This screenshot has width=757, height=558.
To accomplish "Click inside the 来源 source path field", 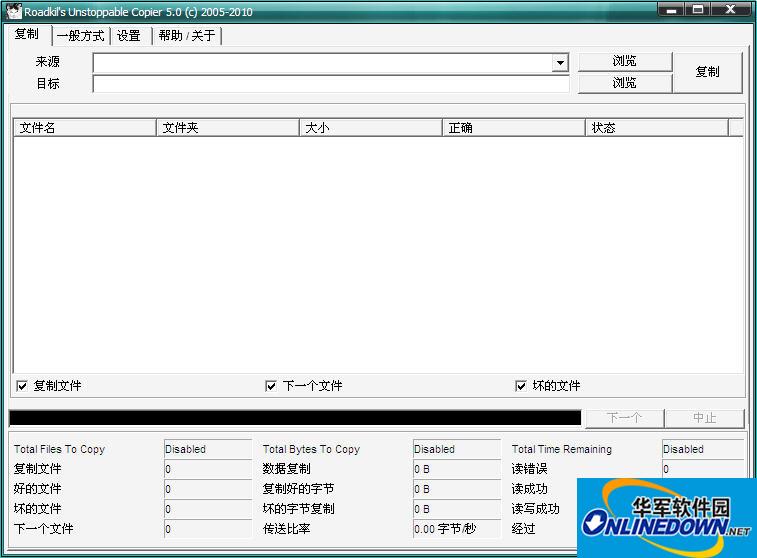I will 322,63.
